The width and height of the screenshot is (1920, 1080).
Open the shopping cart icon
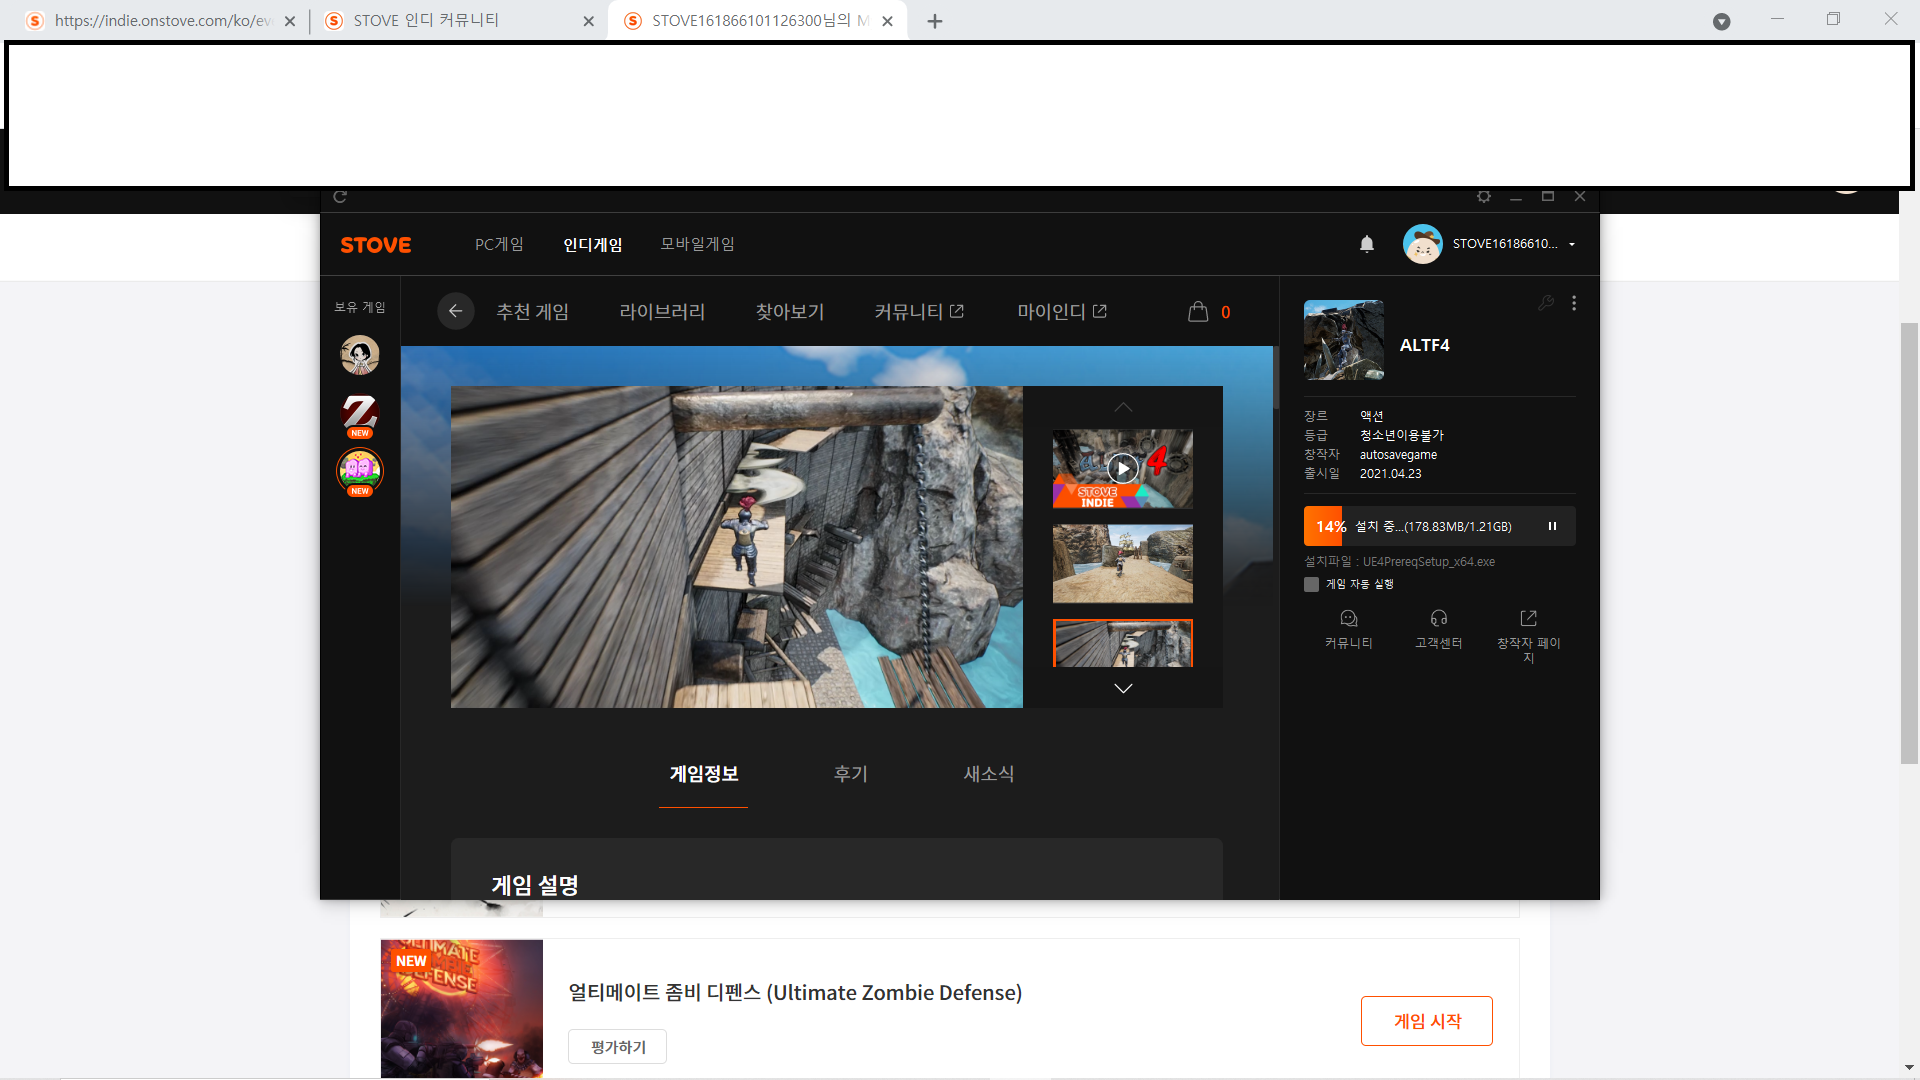coord(1198,312)
